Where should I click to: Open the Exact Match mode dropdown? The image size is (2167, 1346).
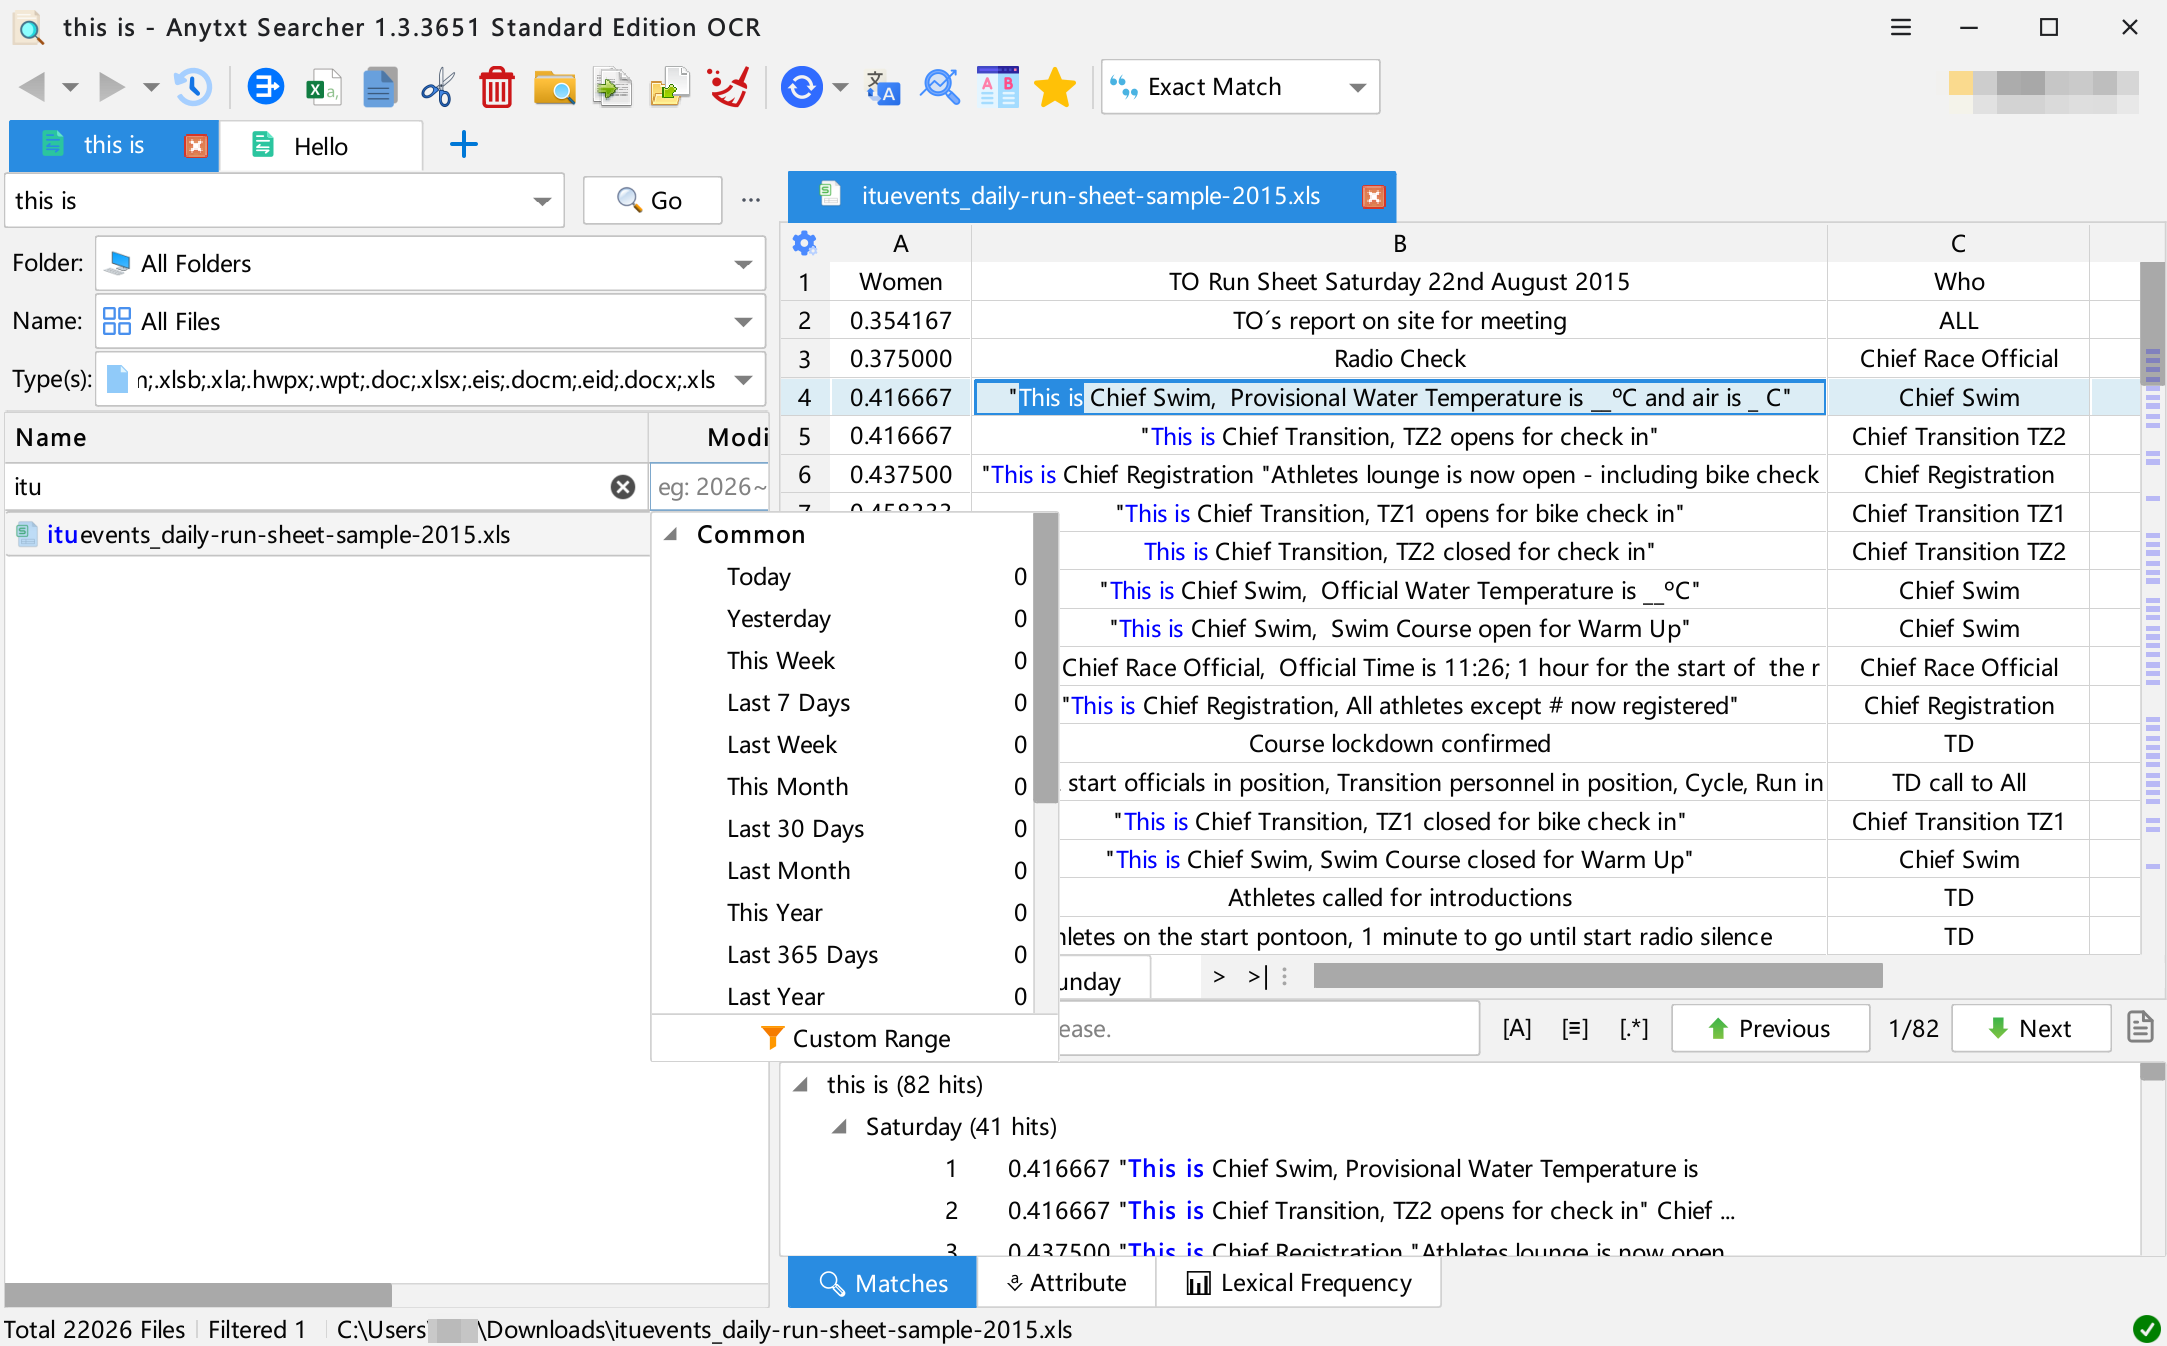[1240, 87]
